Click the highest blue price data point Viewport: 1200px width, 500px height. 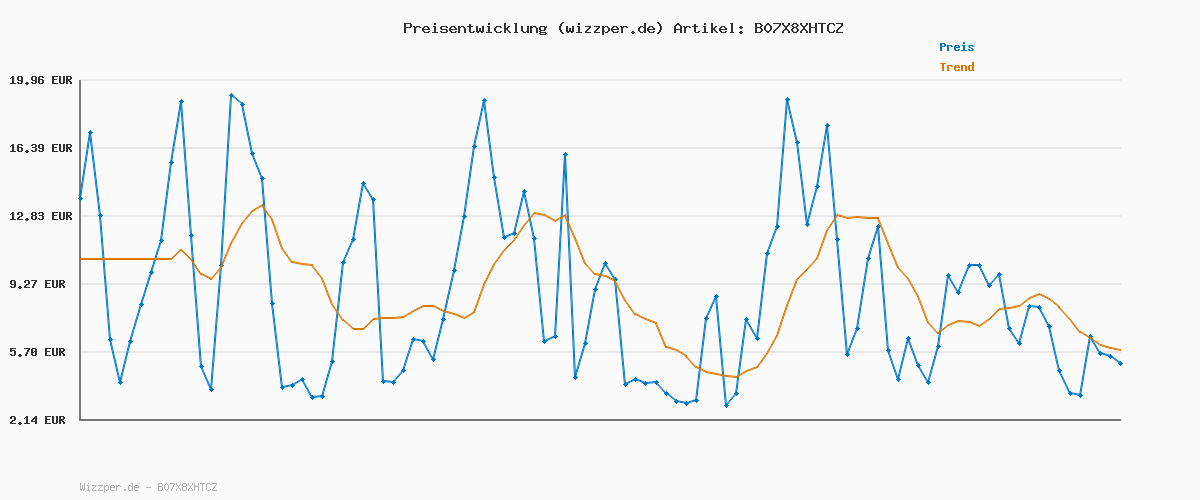(x=231, y=95)
